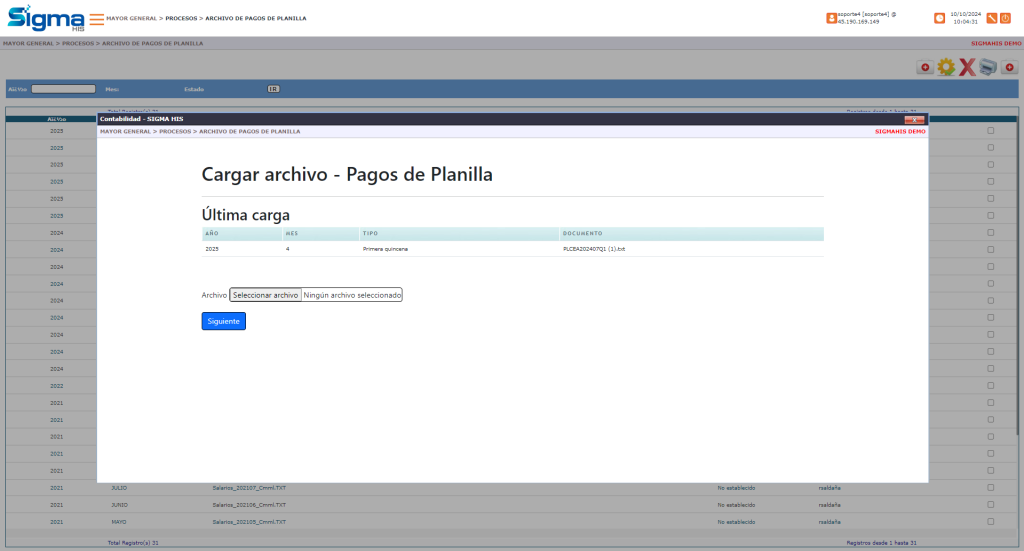Check the box for the MAYO 2021 row
The image size is (1024, 551).
point(991,522)
